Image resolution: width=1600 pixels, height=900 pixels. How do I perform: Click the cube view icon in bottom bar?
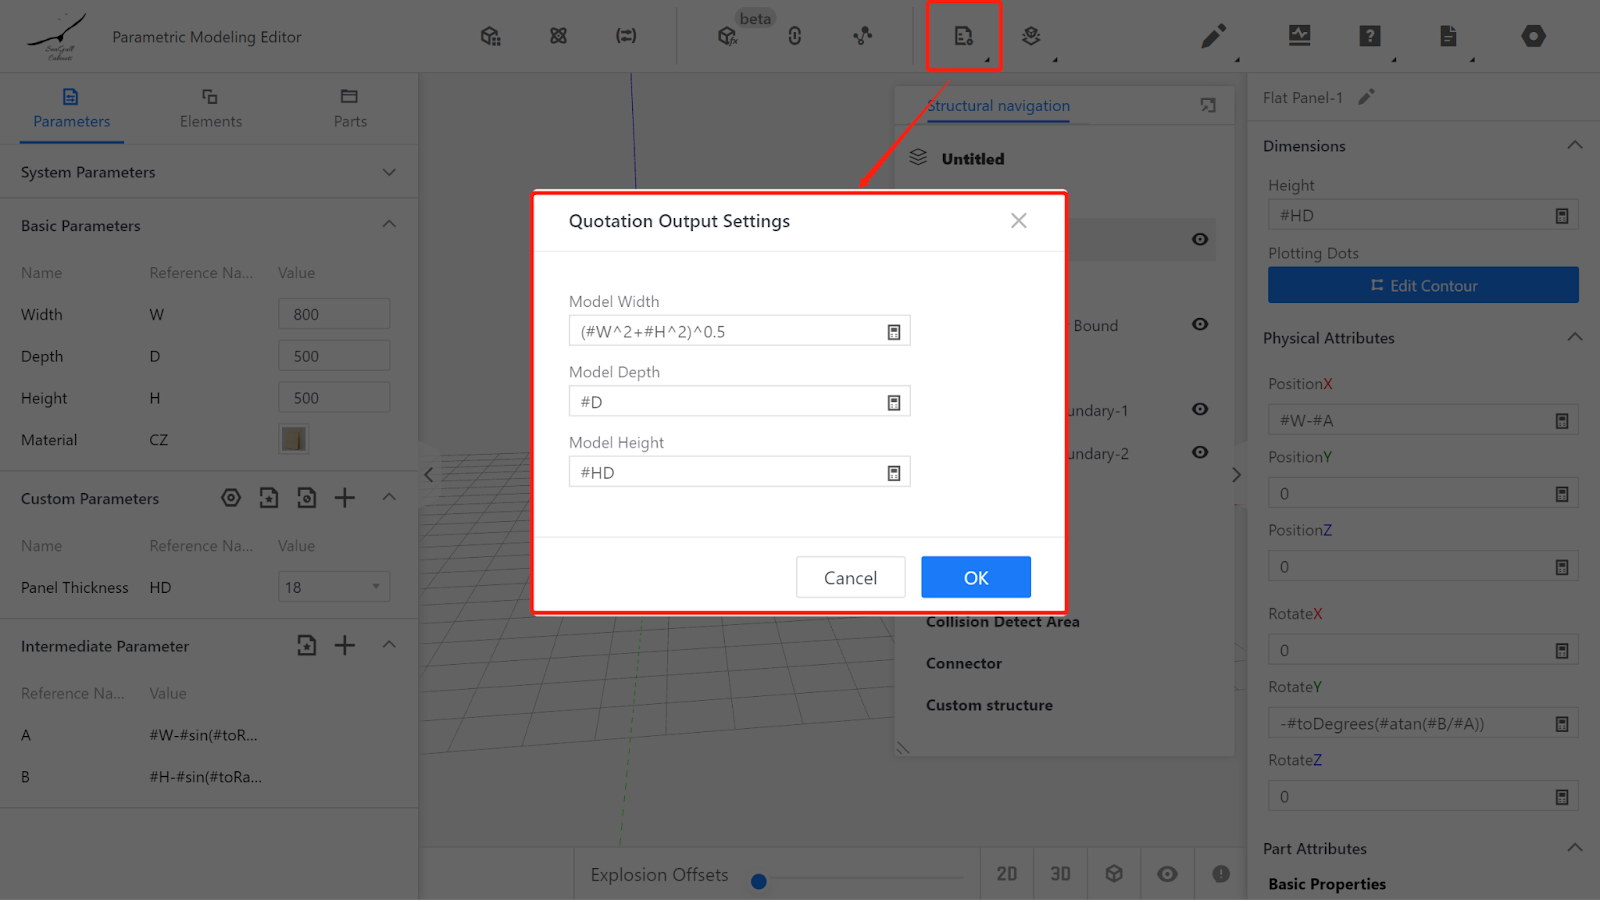coord(1114,874)
